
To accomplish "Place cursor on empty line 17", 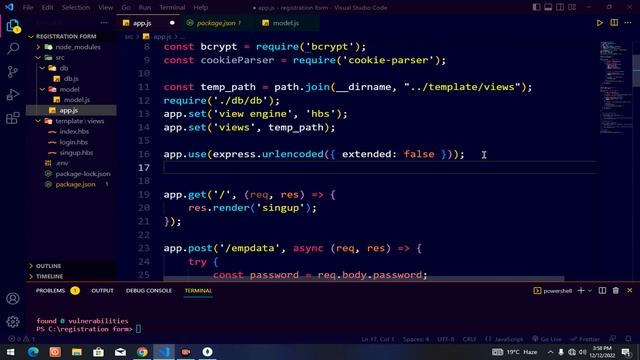I will [380, 168].
